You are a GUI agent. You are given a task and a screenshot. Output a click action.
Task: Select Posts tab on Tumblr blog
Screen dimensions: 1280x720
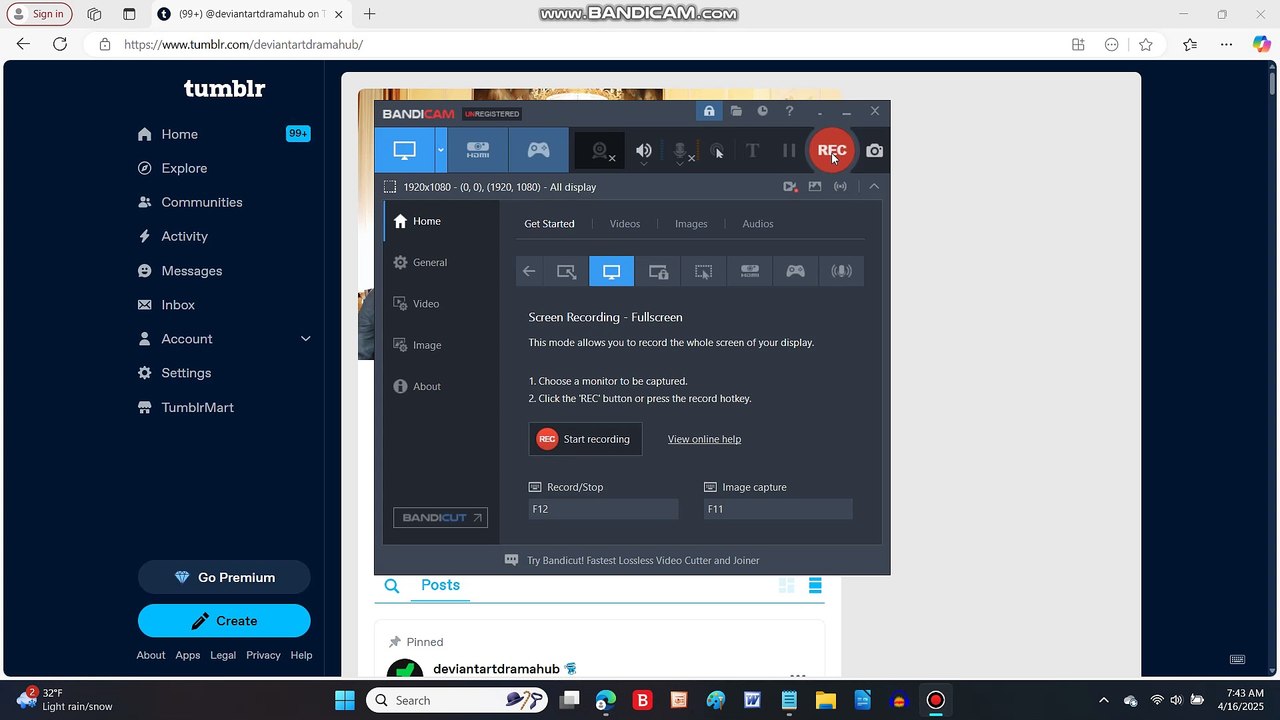(x=440, y=585)
